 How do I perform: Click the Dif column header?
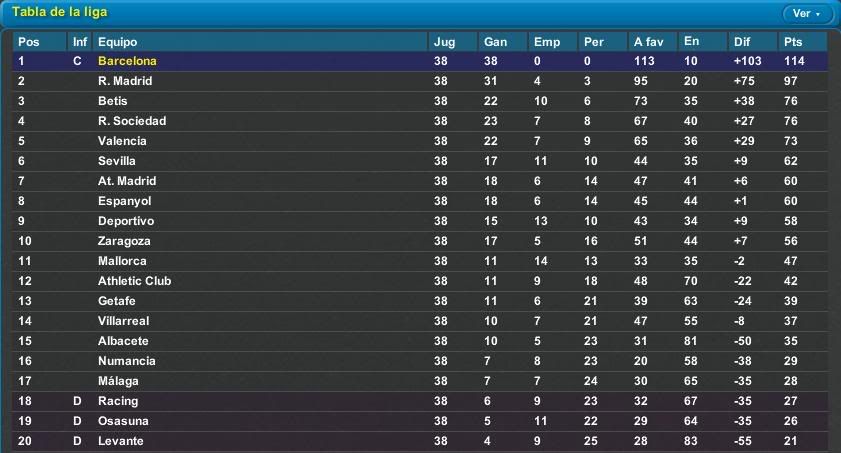[x=742, y=42]
